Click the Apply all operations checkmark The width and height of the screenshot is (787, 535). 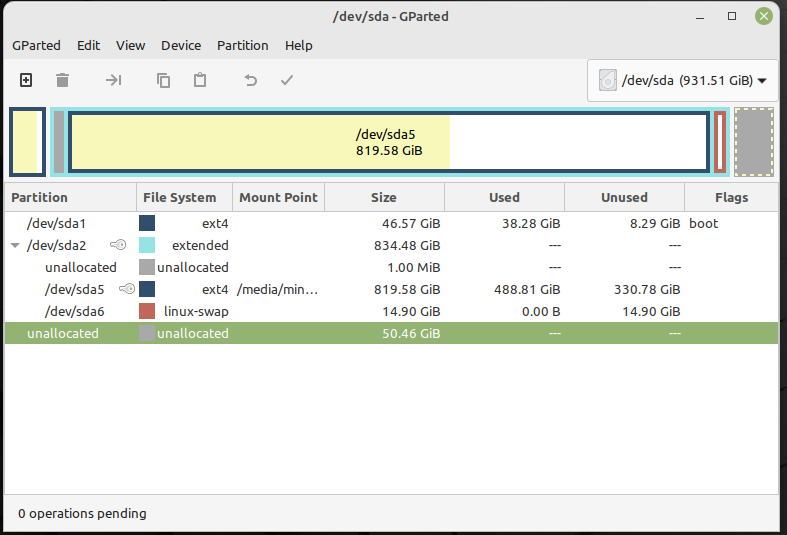click(x=287, y=80)
